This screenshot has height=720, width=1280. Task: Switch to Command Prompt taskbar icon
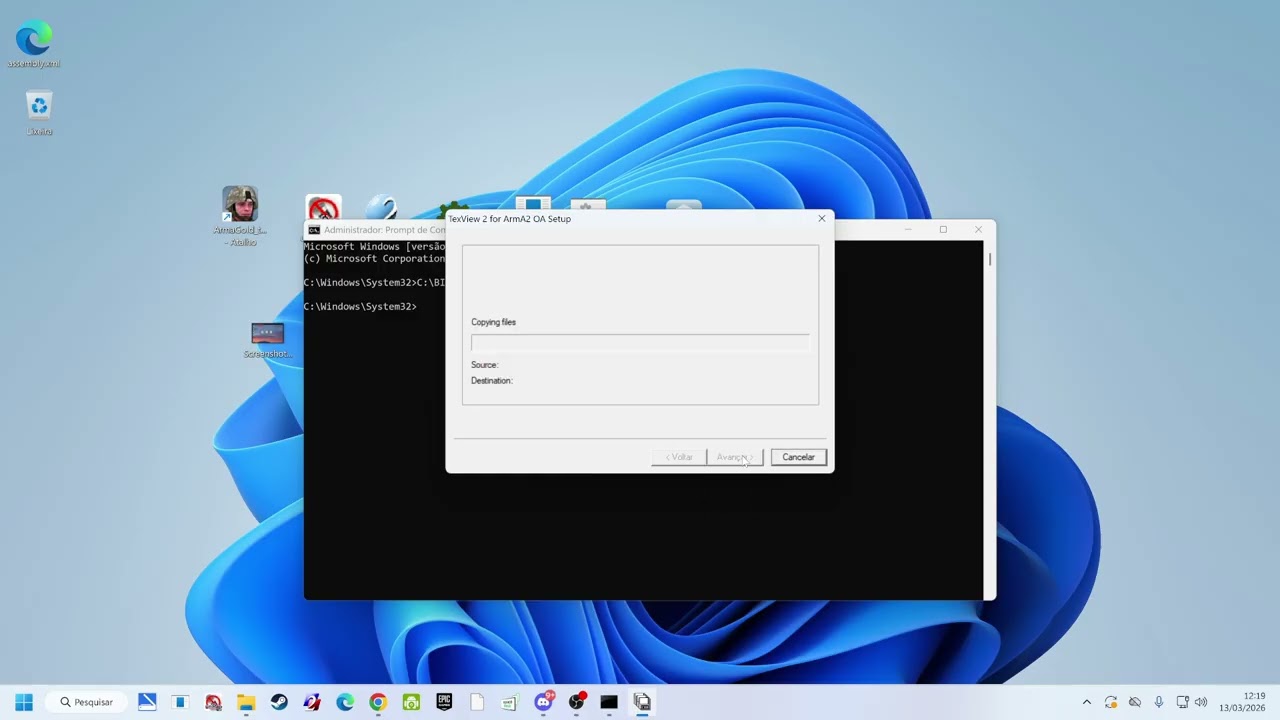[x=609, y=702]
